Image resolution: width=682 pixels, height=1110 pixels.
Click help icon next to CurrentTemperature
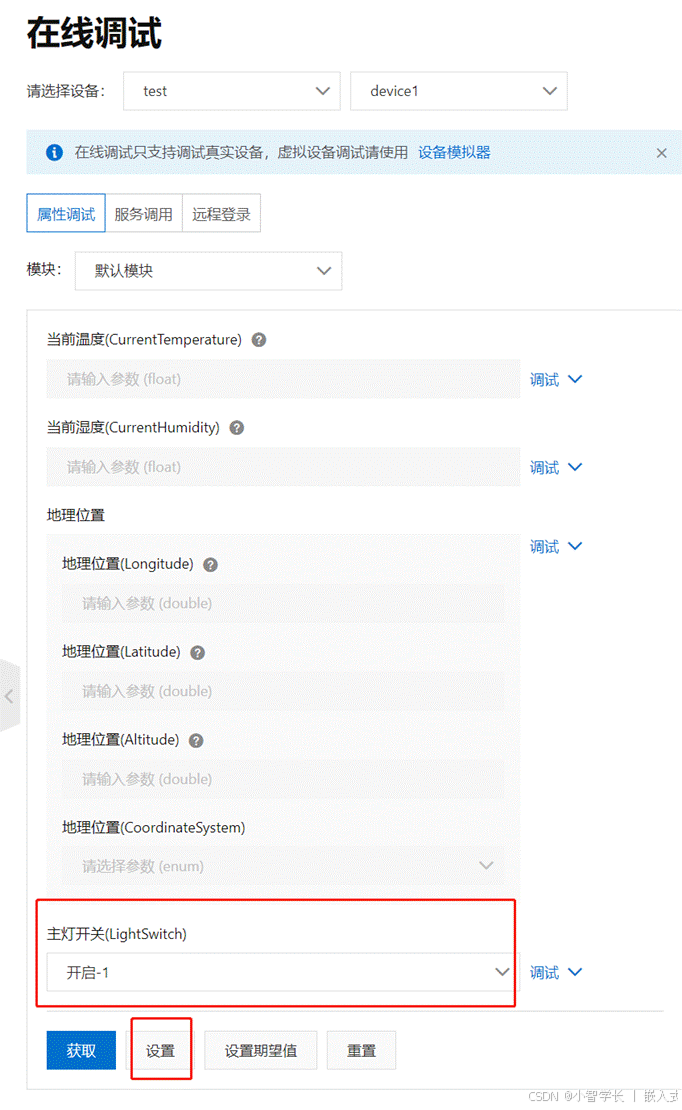pyautogui.click(x=259, y=340)
